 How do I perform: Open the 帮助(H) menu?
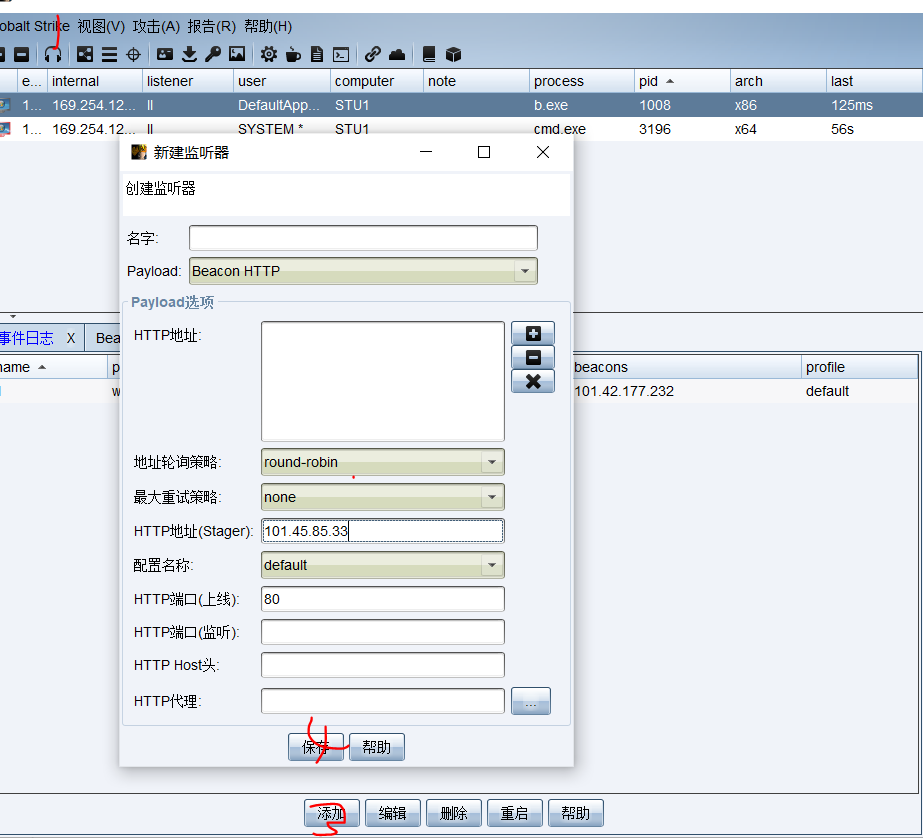coord(268,26)
